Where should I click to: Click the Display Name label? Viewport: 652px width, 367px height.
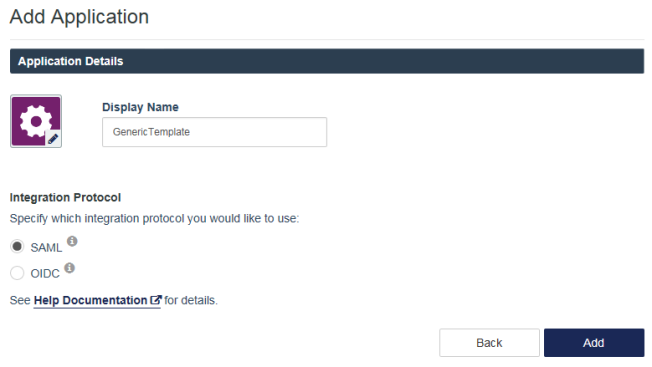pyautogui.click(x=140, y=107)
